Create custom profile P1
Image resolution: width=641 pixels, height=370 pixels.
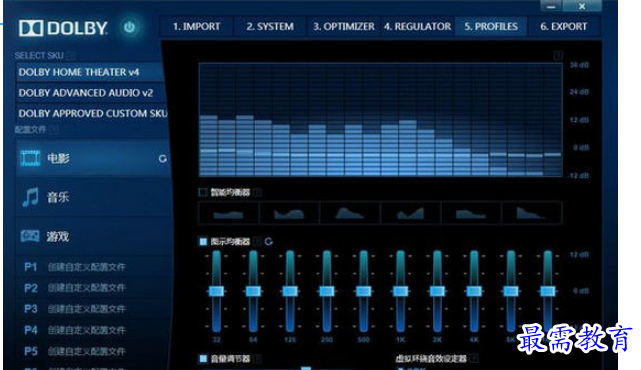tap(74, 267)
